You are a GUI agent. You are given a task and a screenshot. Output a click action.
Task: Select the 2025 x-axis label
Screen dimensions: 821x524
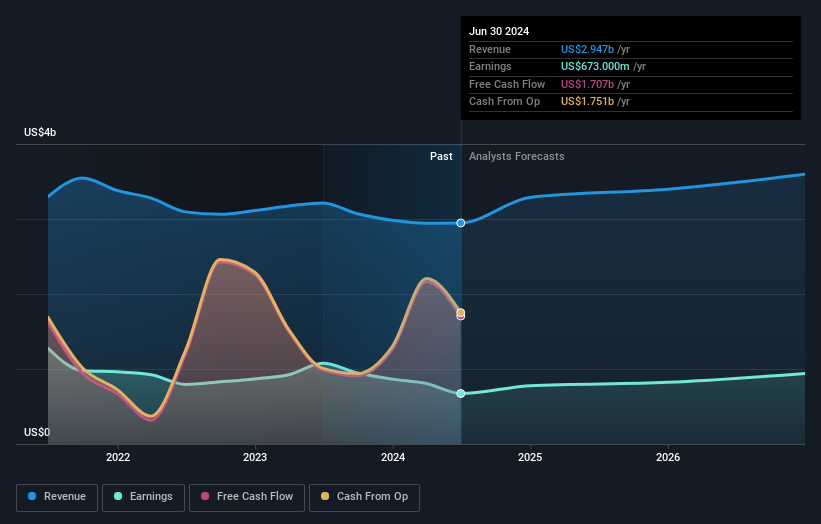pos(530,457)
